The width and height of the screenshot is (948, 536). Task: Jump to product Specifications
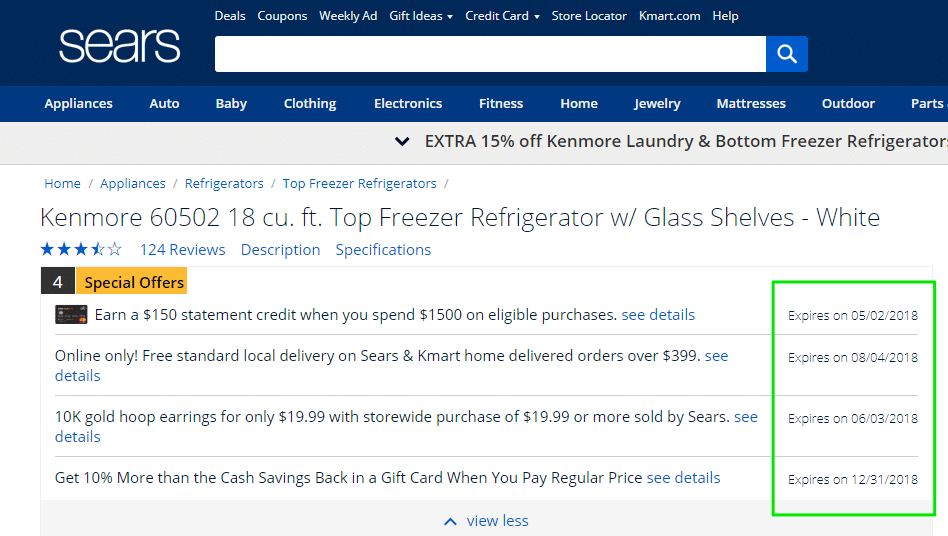pos(383,250)
